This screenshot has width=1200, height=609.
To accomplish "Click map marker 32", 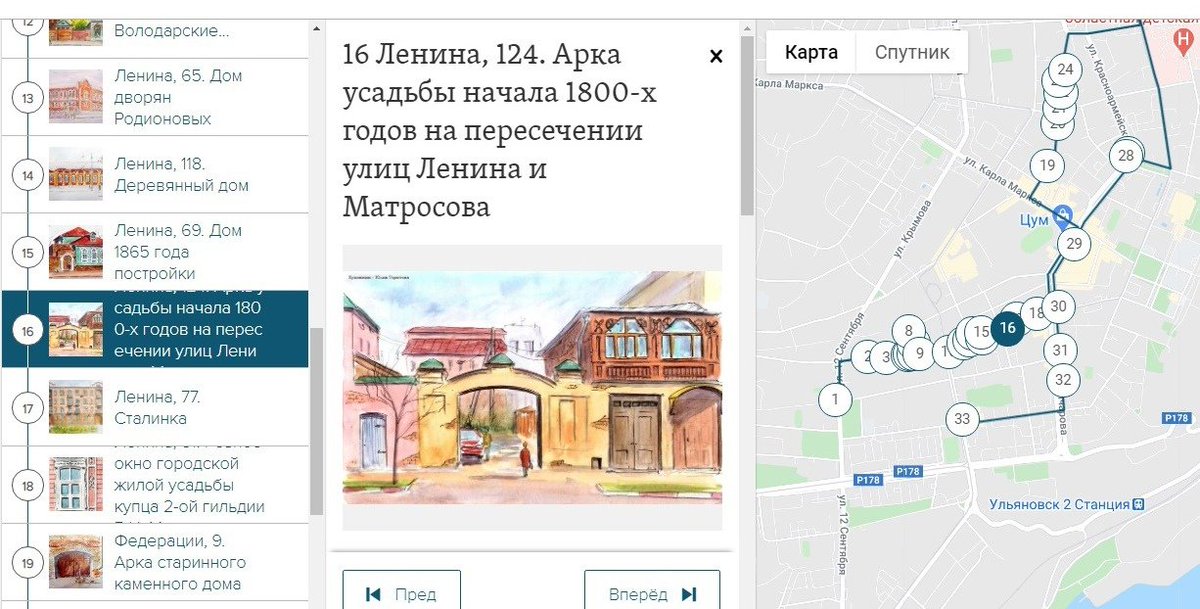I will (1063, 380).
